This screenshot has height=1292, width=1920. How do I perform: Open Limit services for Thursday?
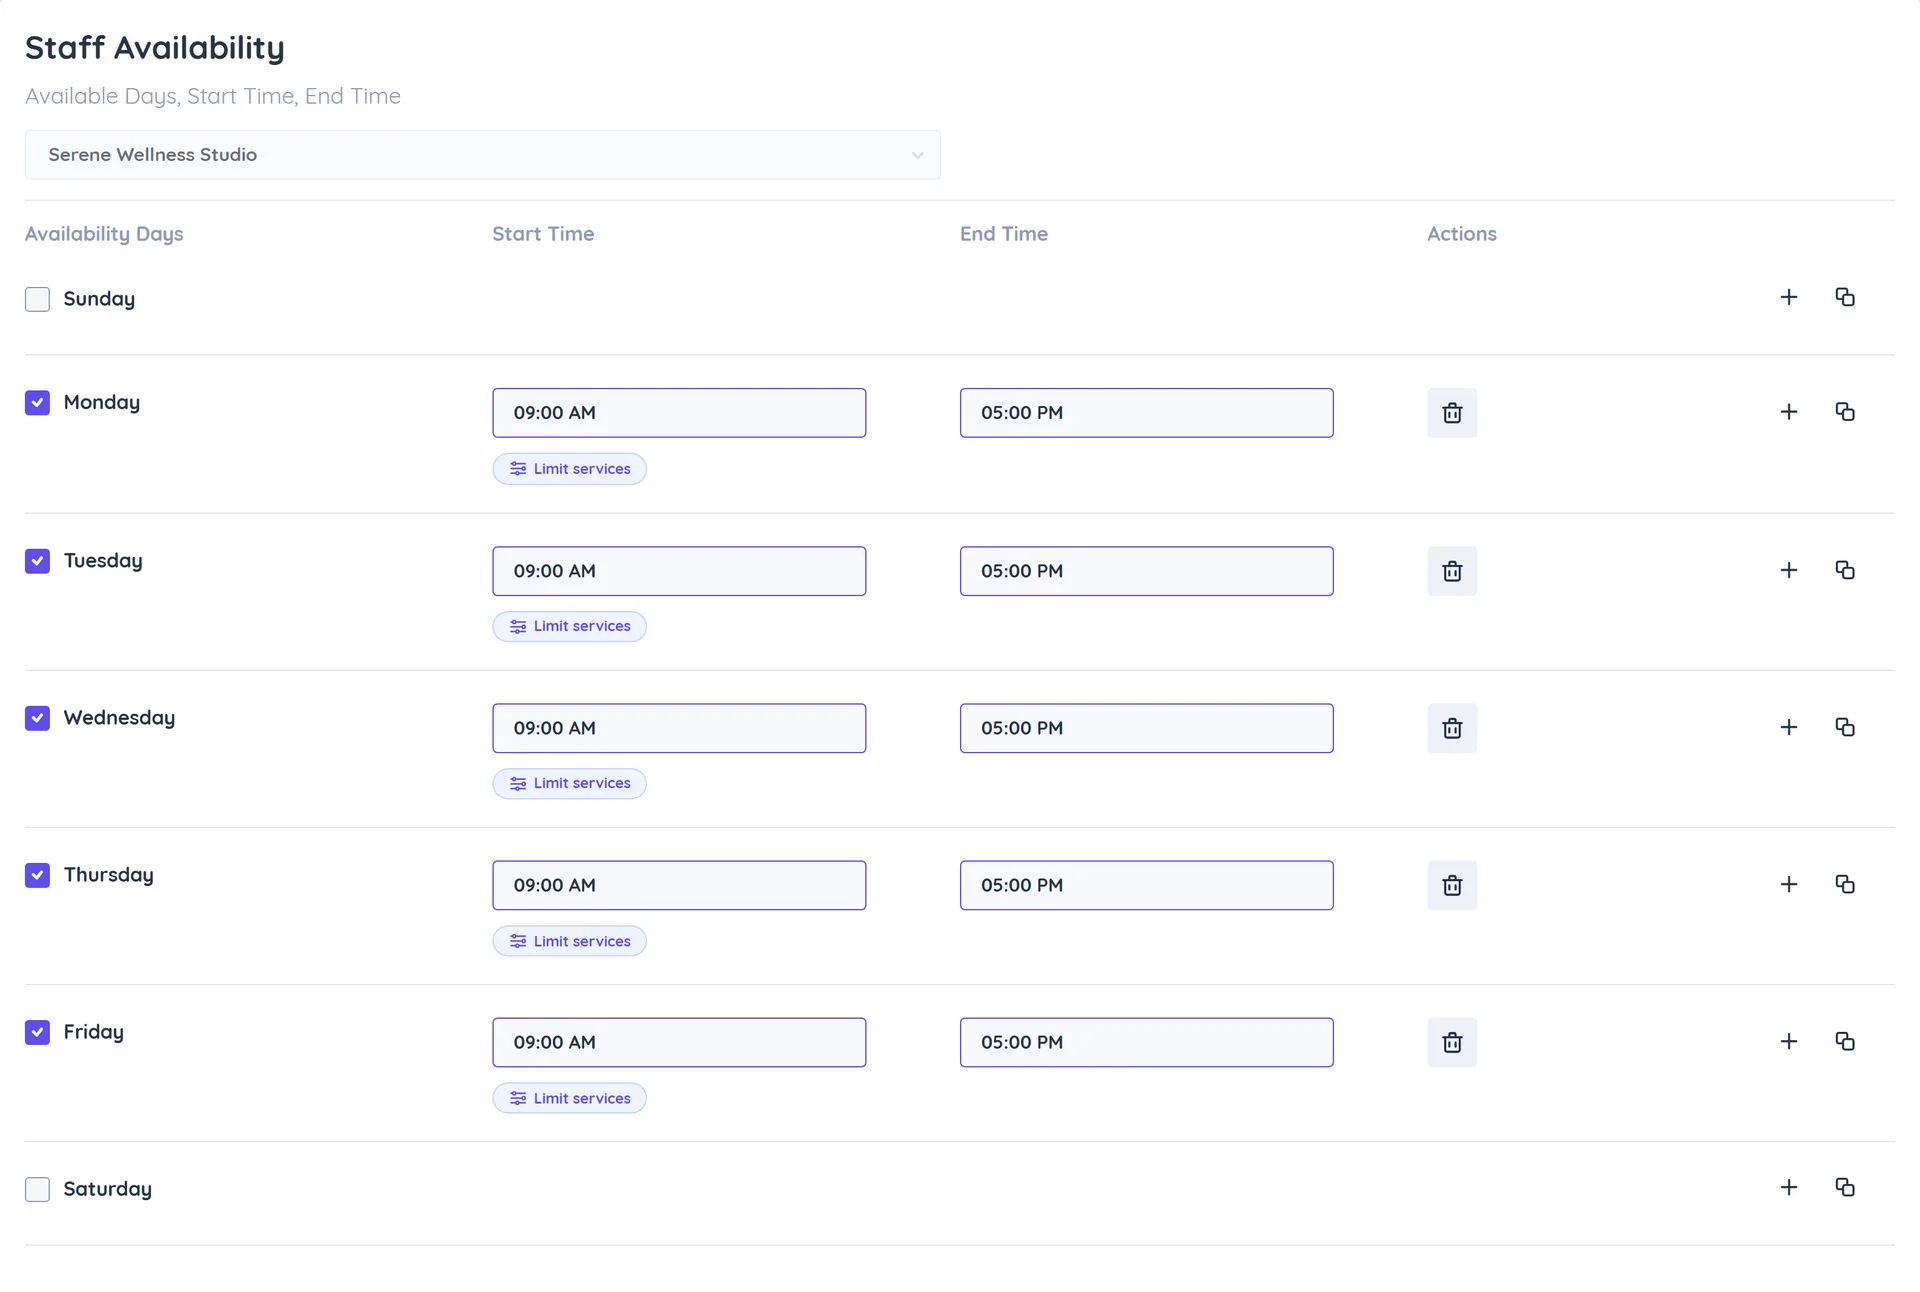pyautogui.click(x=569, y=941)
